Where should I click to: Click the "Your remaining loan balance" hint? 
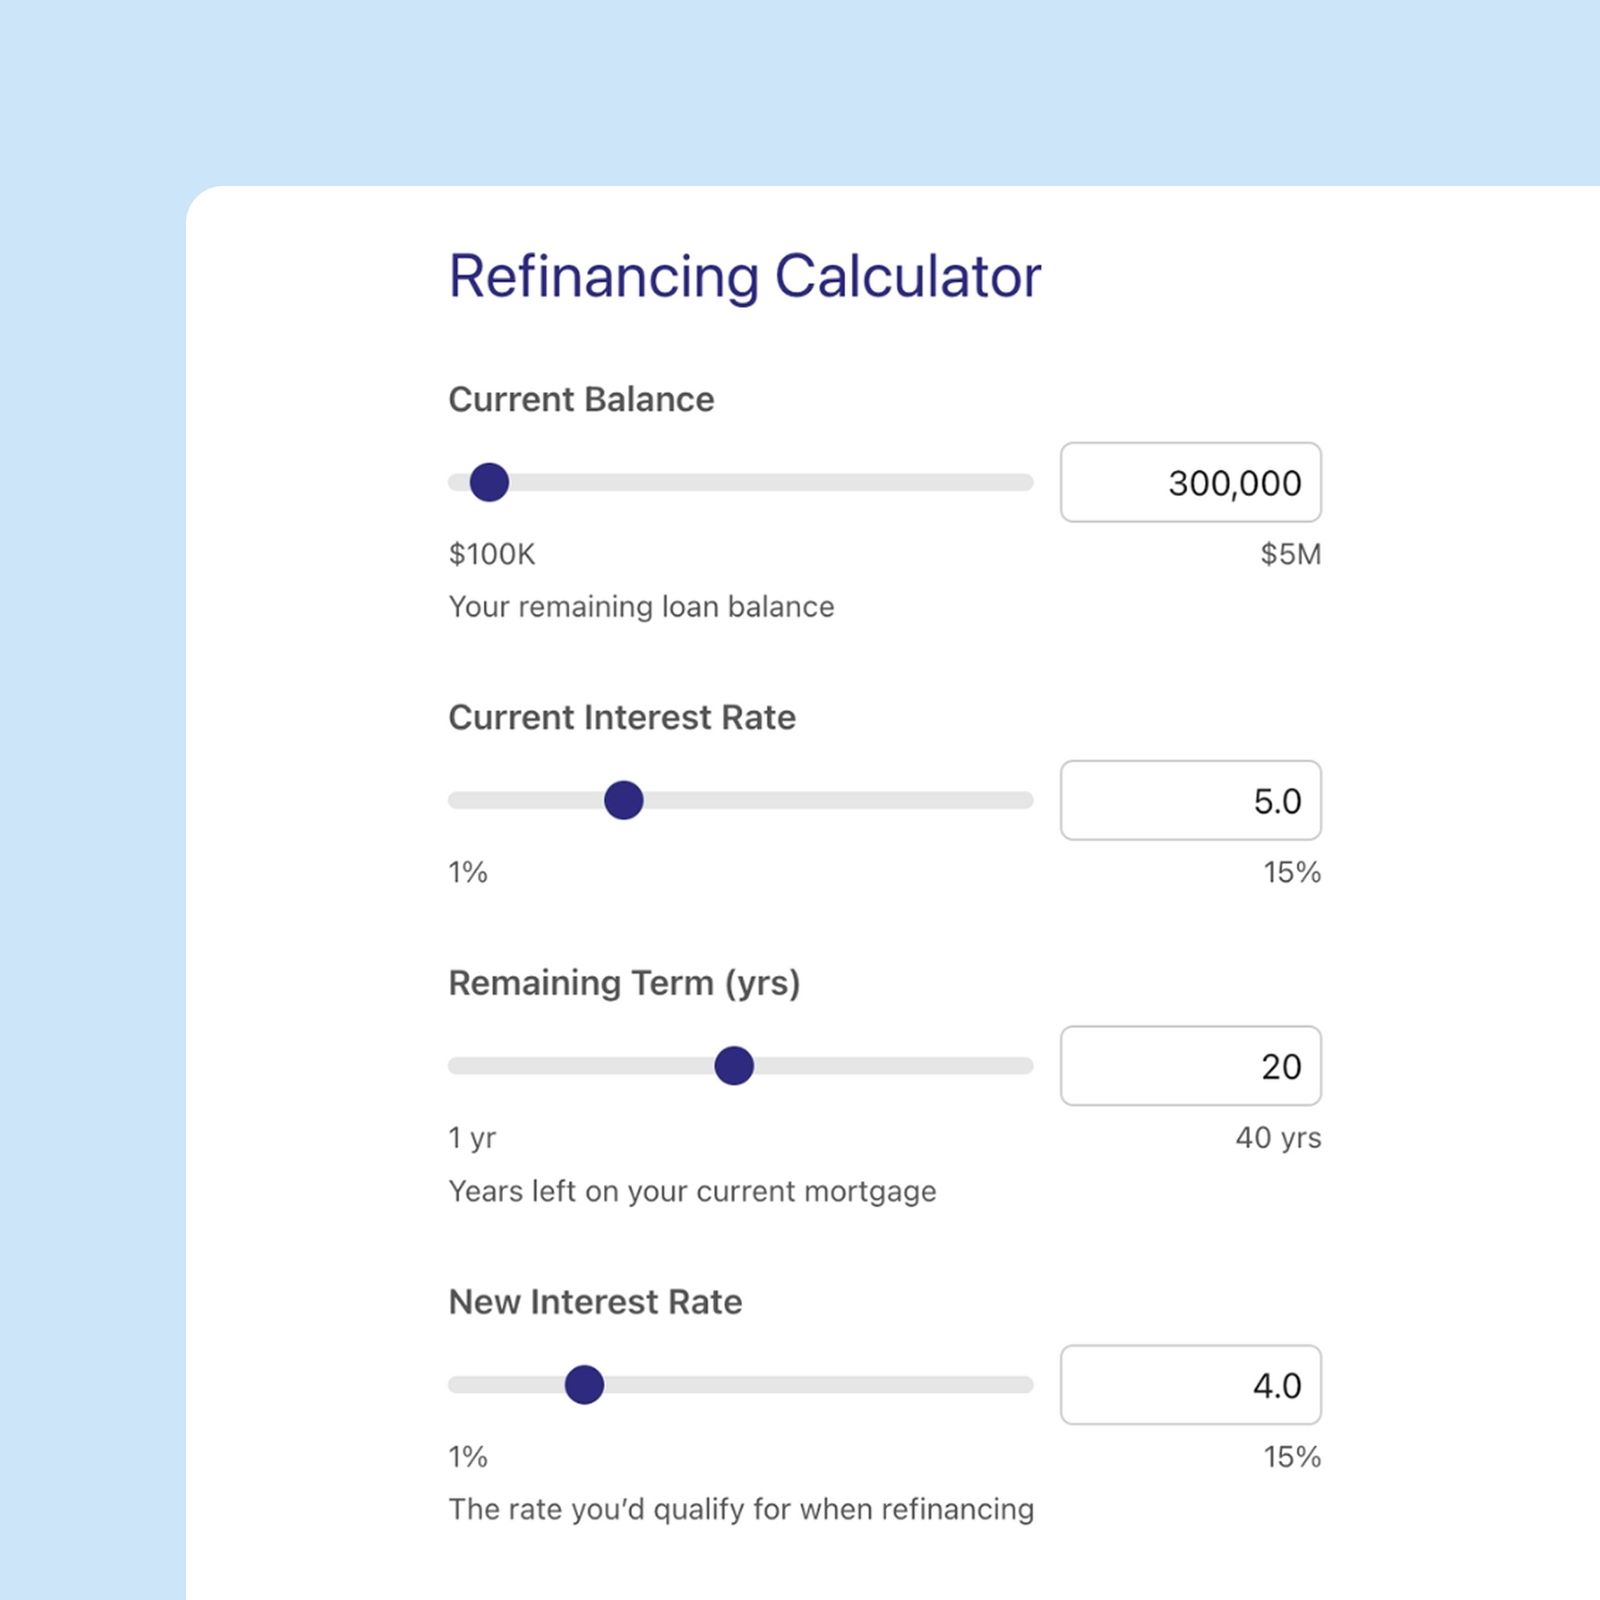point(641,607)
